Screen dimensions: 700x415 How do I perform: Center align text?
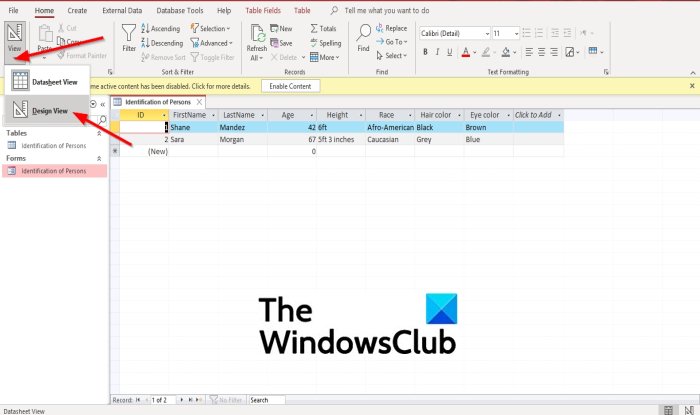point(542,52)
